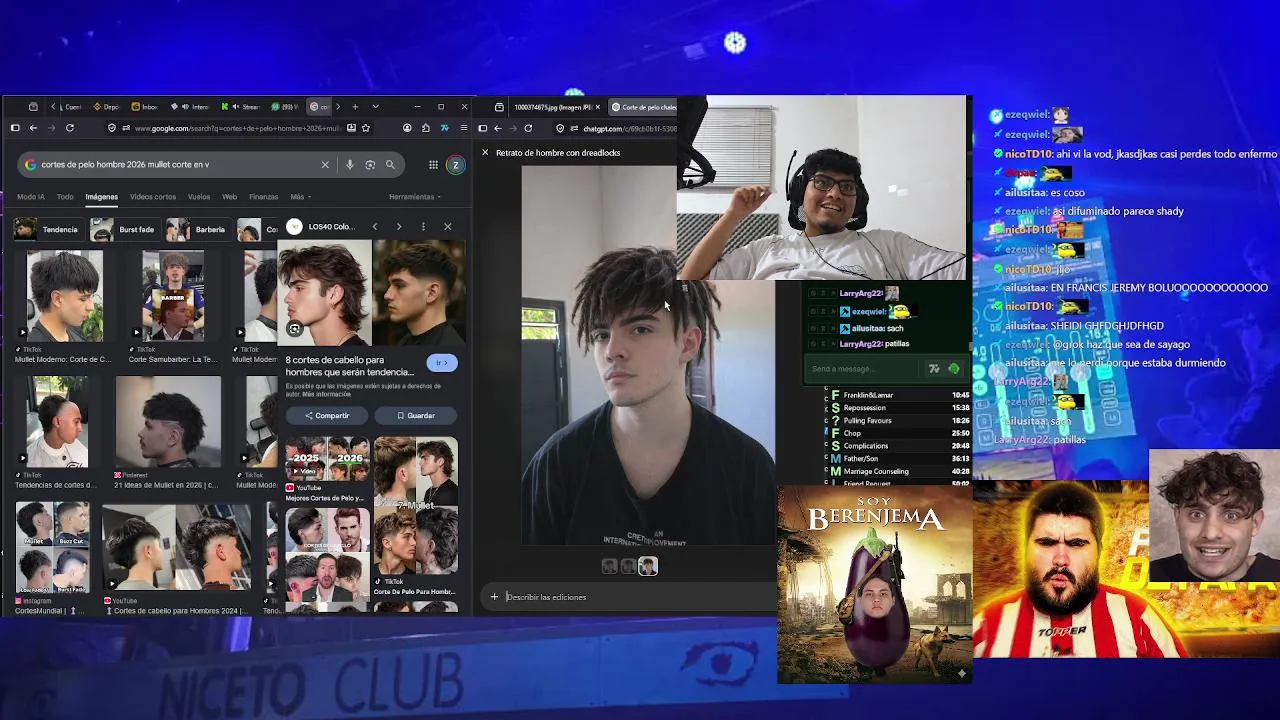Screen dimensions: 1280x720
Task: Click the plus icon beside Describir las ediciones
Action: [494, 597]
